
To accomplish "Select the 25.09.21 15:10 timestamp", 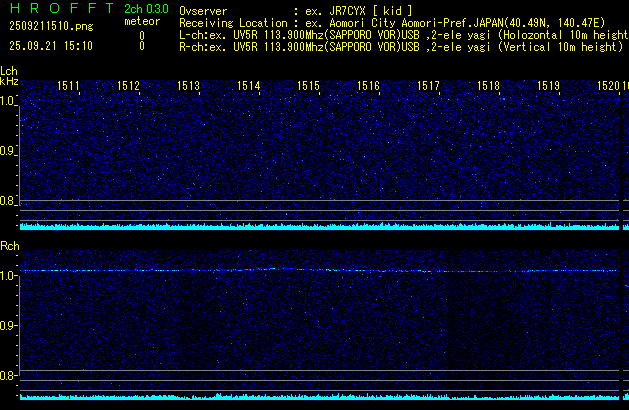I will click(50, 46).
